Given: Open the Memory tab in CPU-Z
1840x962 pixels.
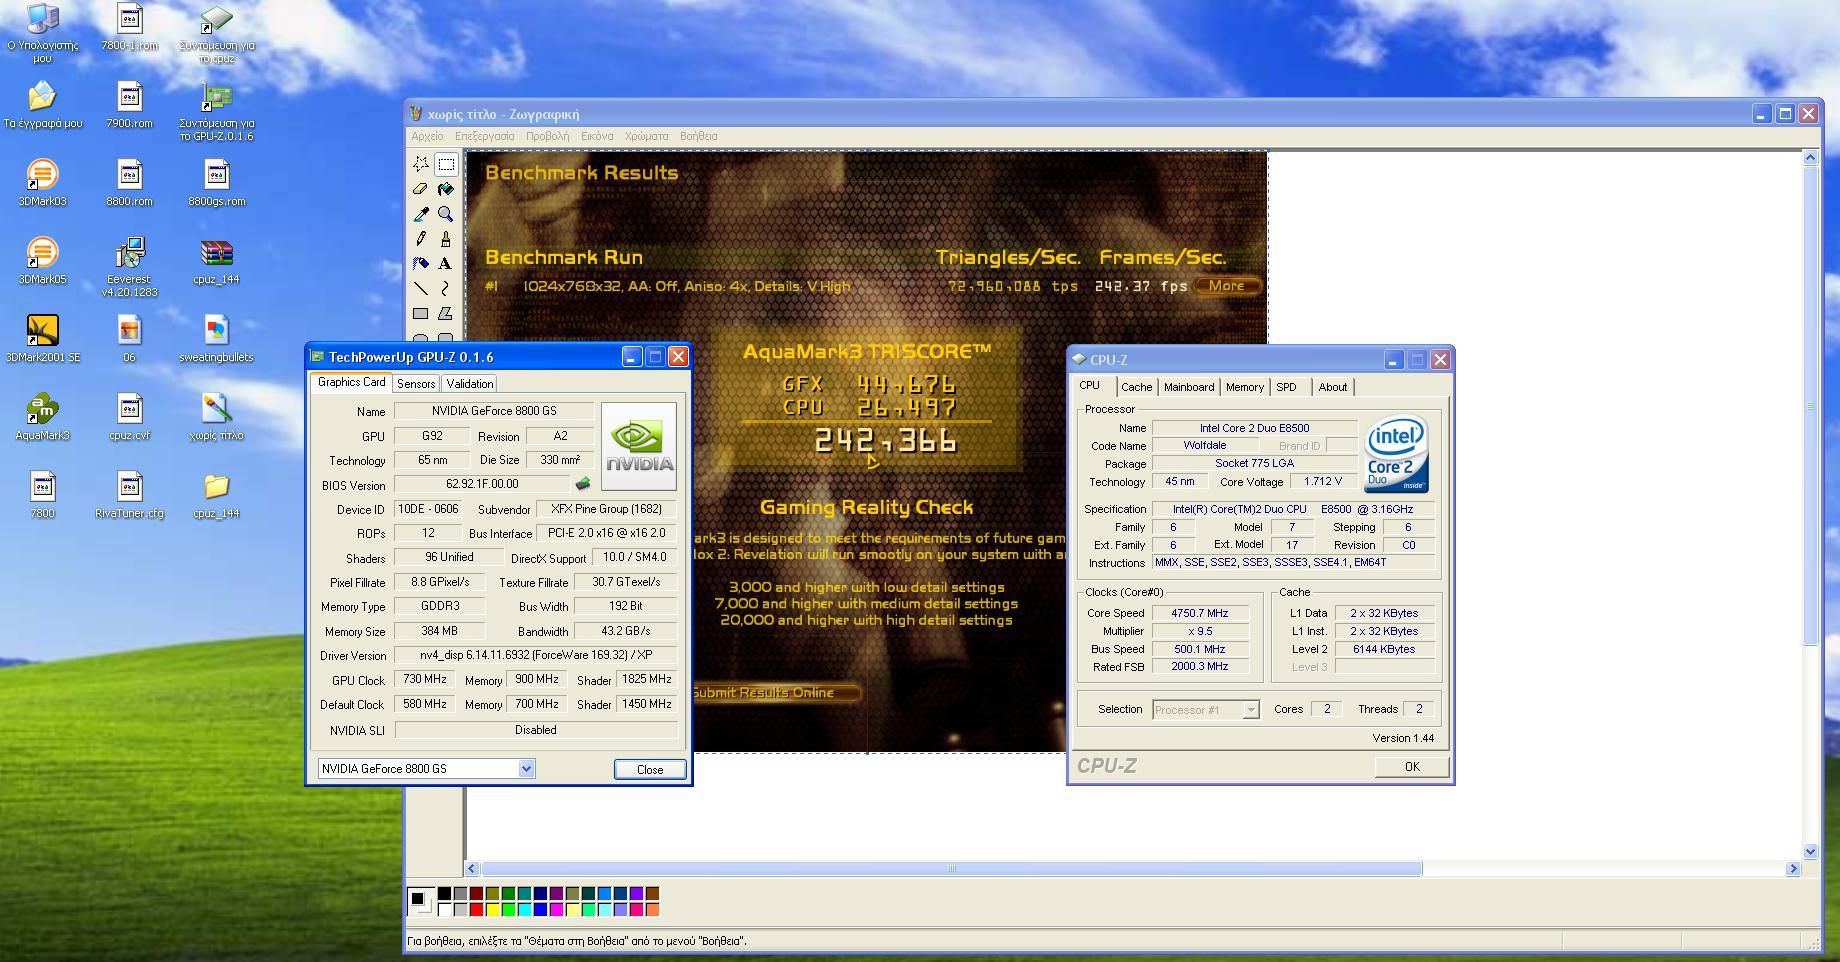Looking at the screenshot, I should point(1245,387).
